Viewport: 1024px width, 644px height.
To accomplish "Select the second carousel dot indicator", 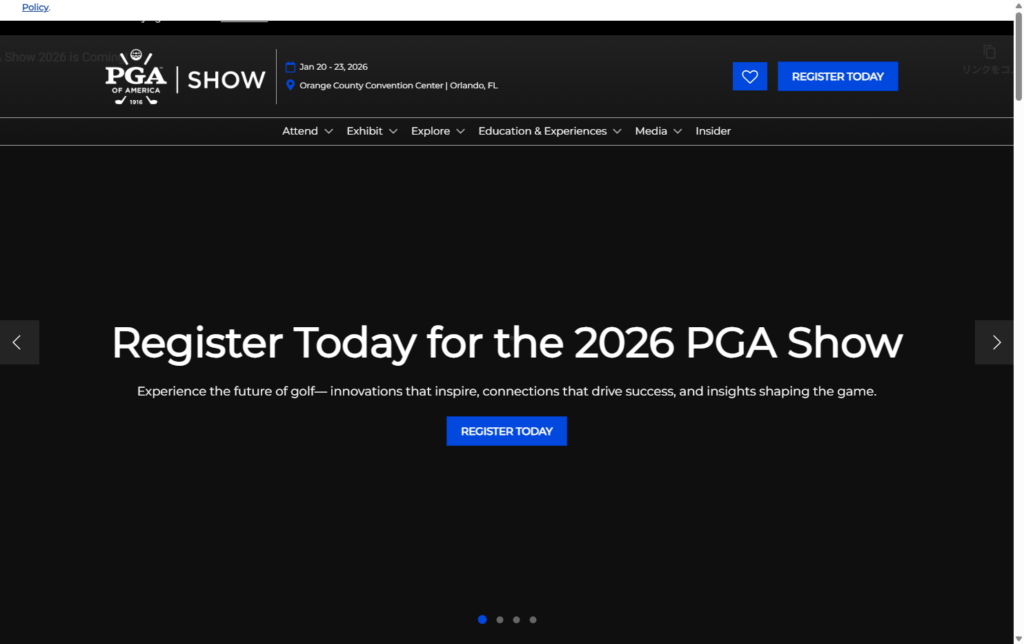I will [499, 619].
